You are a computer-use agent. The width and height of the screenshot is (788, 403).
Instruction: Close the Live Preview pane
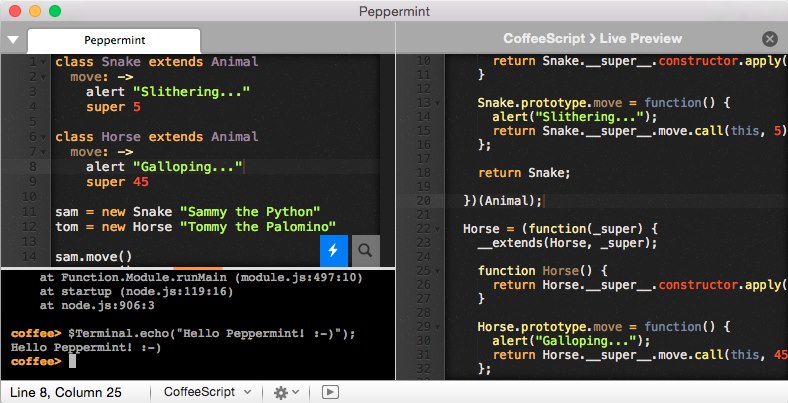pos(769,39)
